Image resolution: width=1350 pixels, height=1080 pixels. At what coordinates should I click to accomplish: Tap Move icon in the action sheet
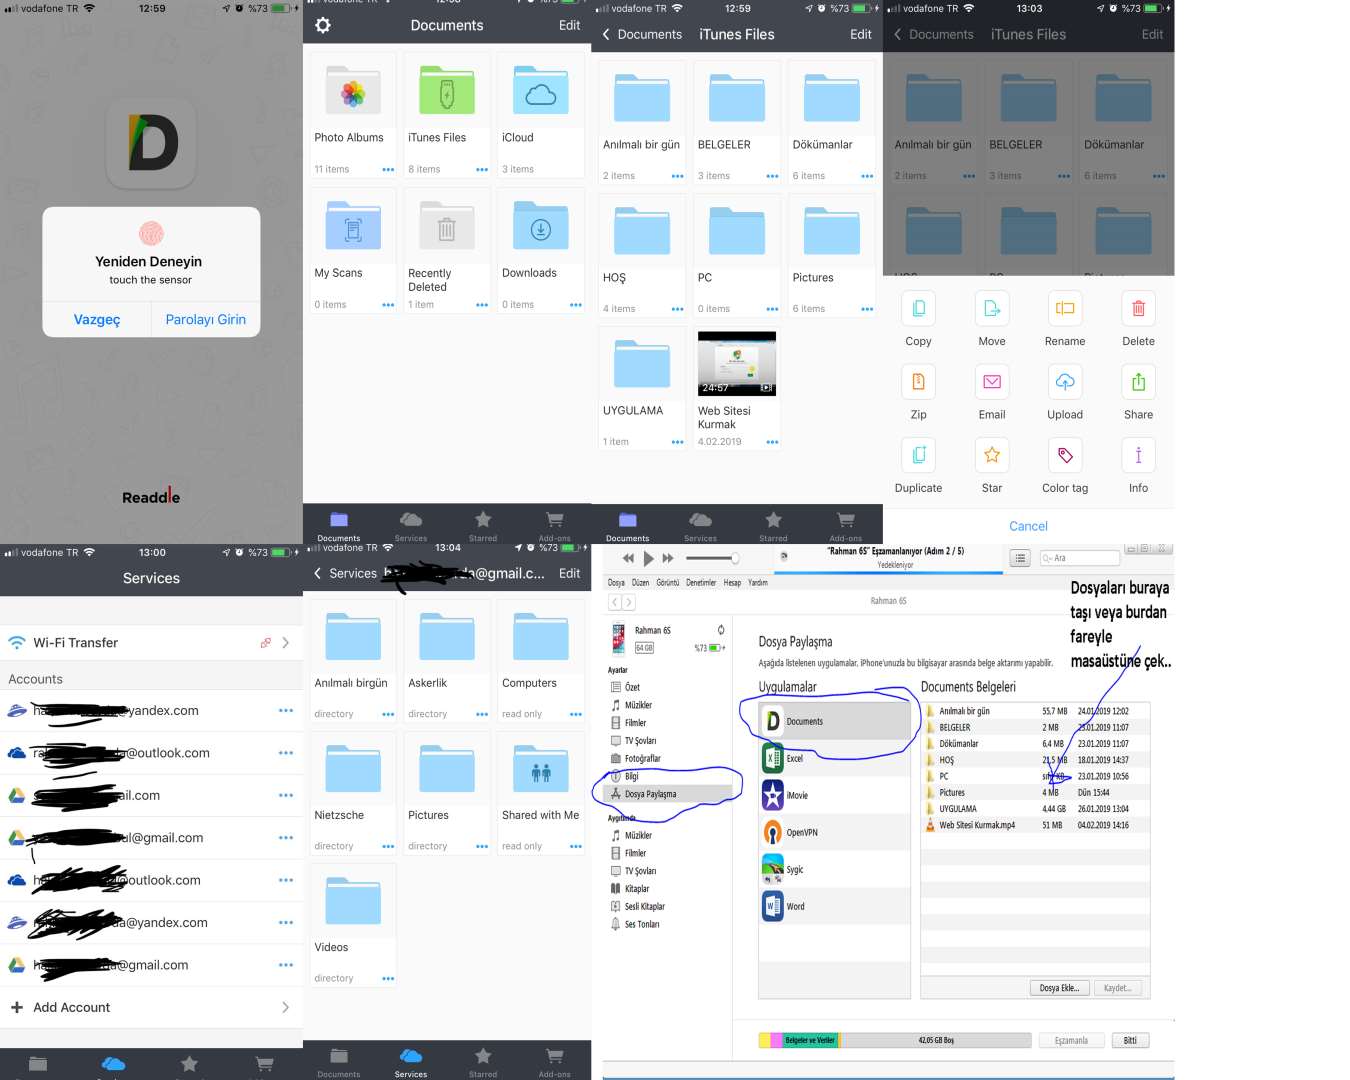(x=992, y=309)
